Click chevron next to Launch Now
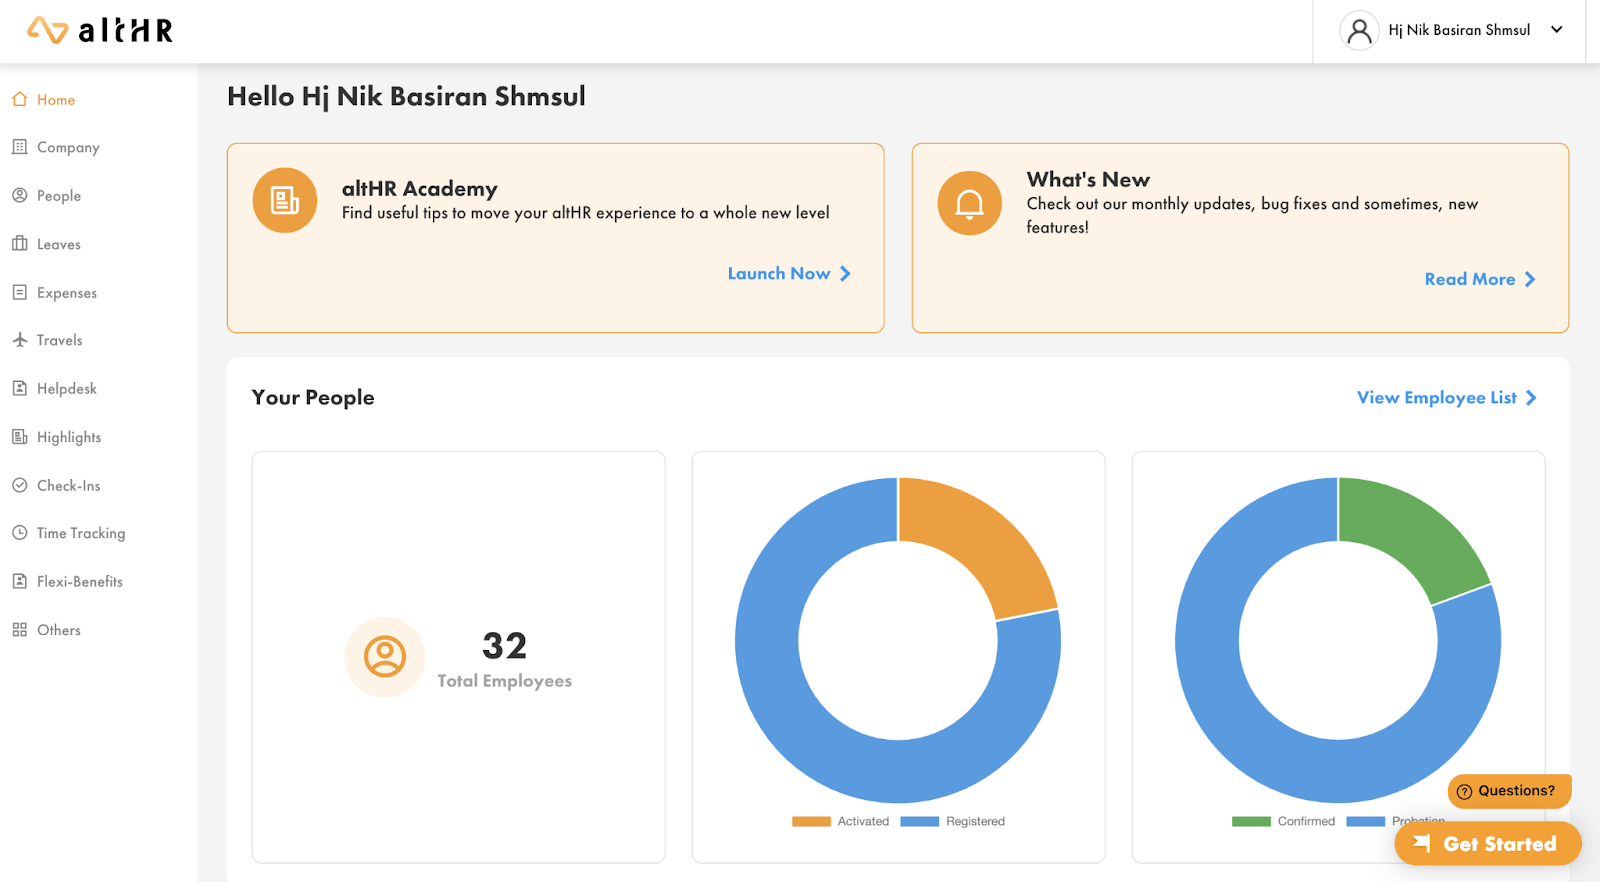This screenshot has width=1600, height=882. click(x=845, y=273)
